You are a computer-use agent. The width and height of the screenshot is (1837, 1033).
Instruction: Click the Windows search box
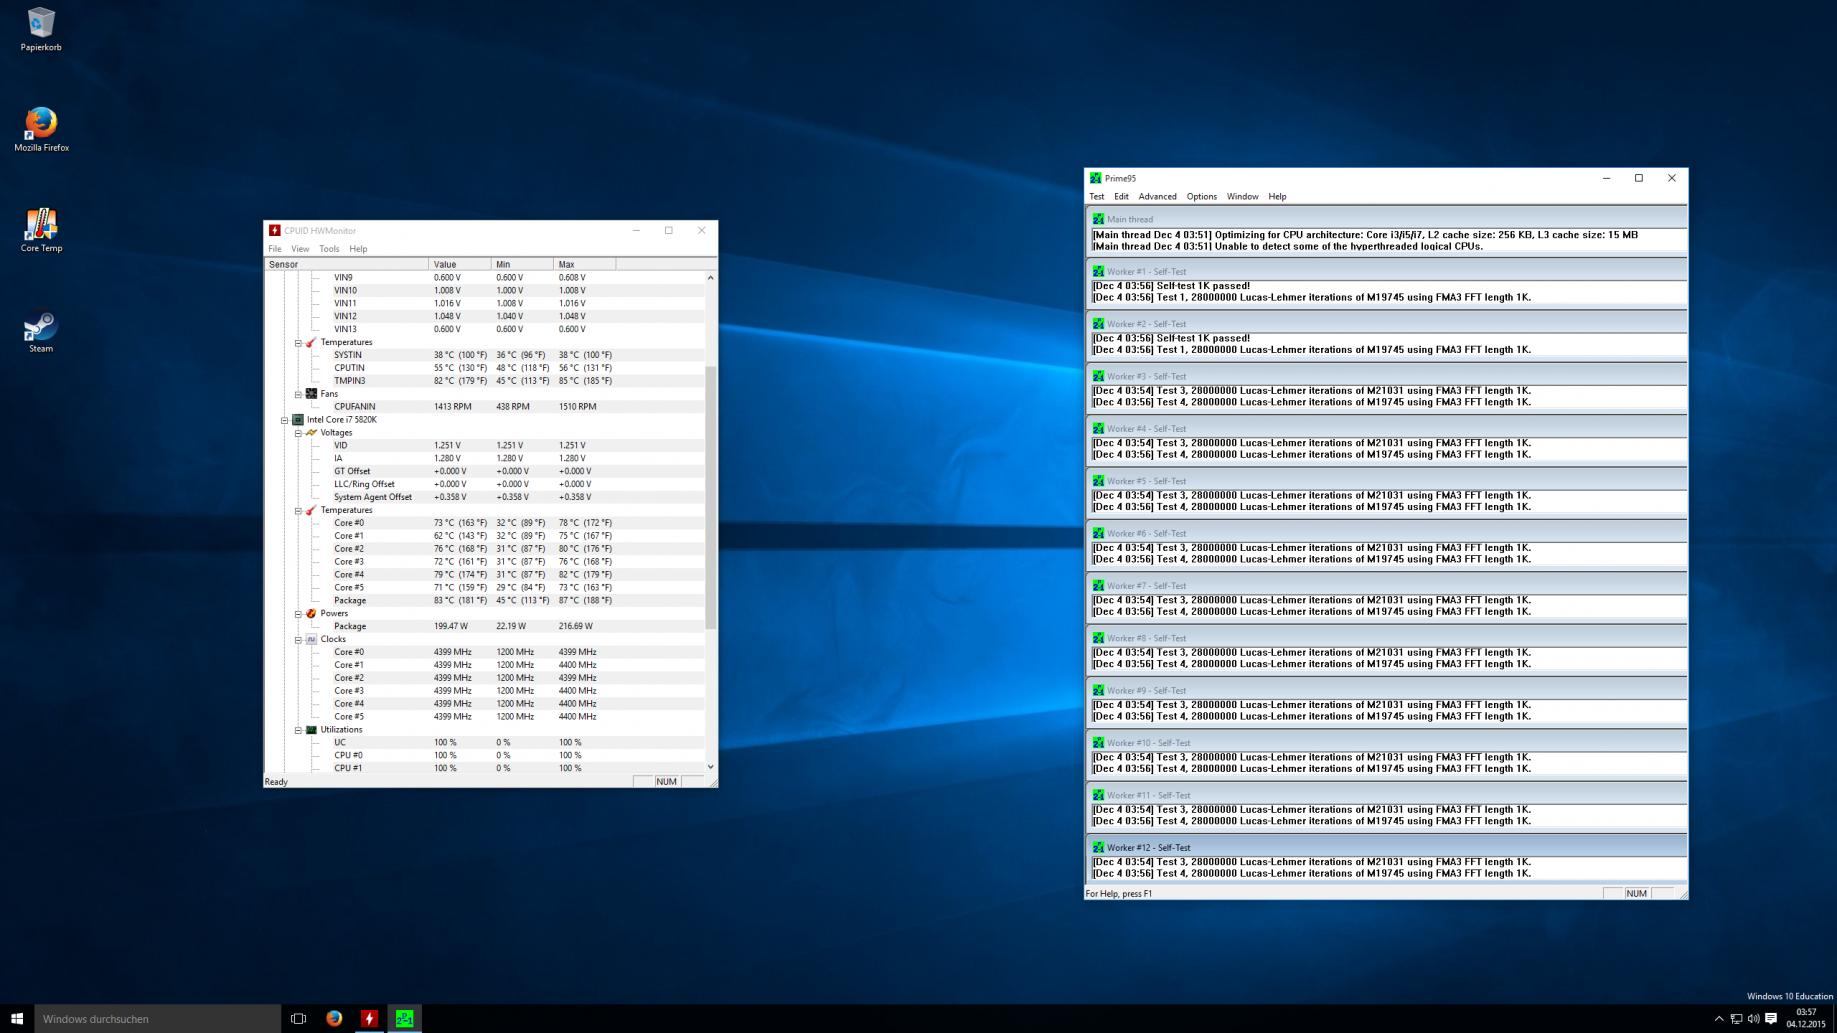[x=158, y=1018]
